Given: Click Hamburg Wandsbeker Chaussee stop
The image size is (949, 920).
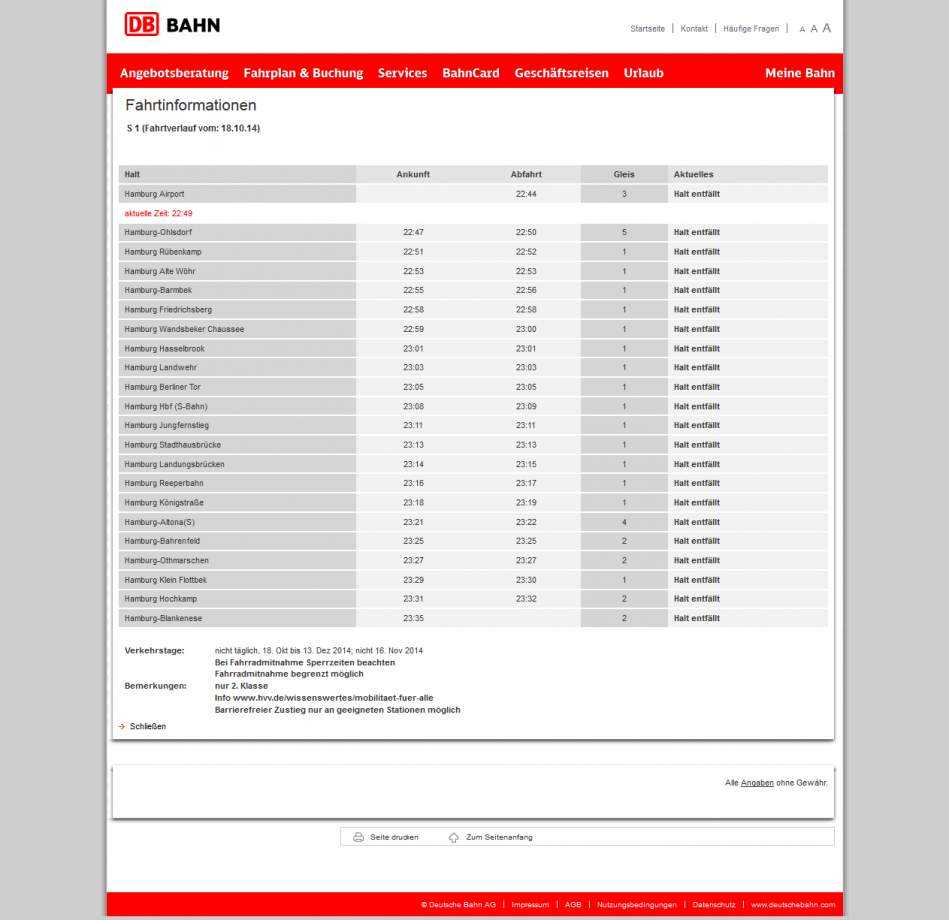Looking at the screenshot, I should point(184,329).
